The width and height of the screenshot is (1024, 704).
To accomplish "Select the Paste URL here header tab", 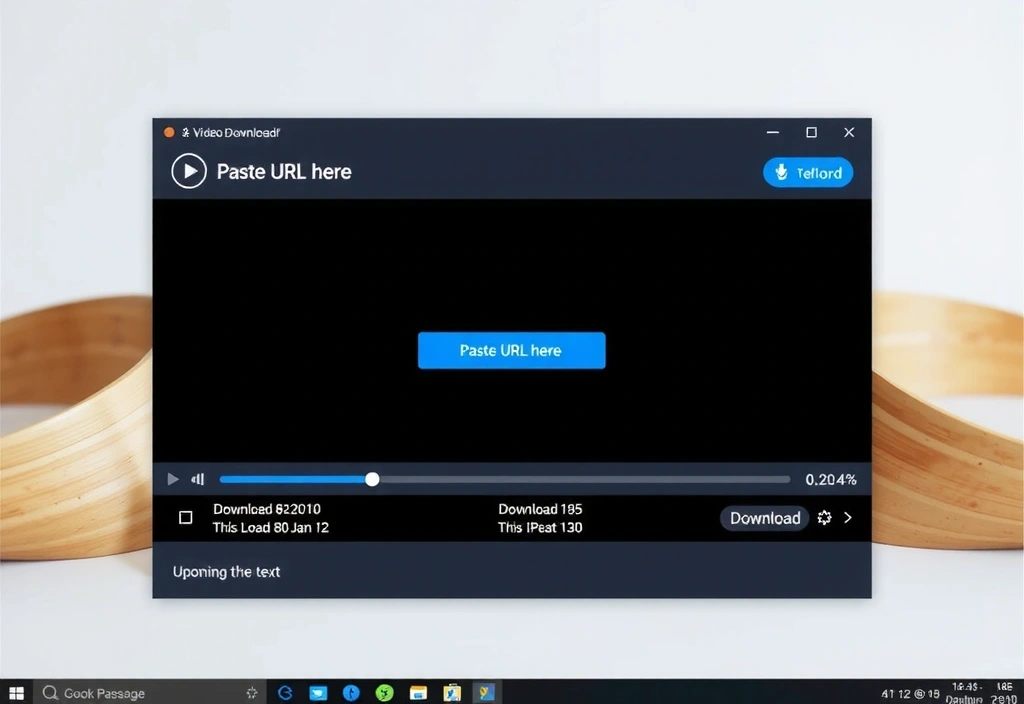I will click(284, 171).
